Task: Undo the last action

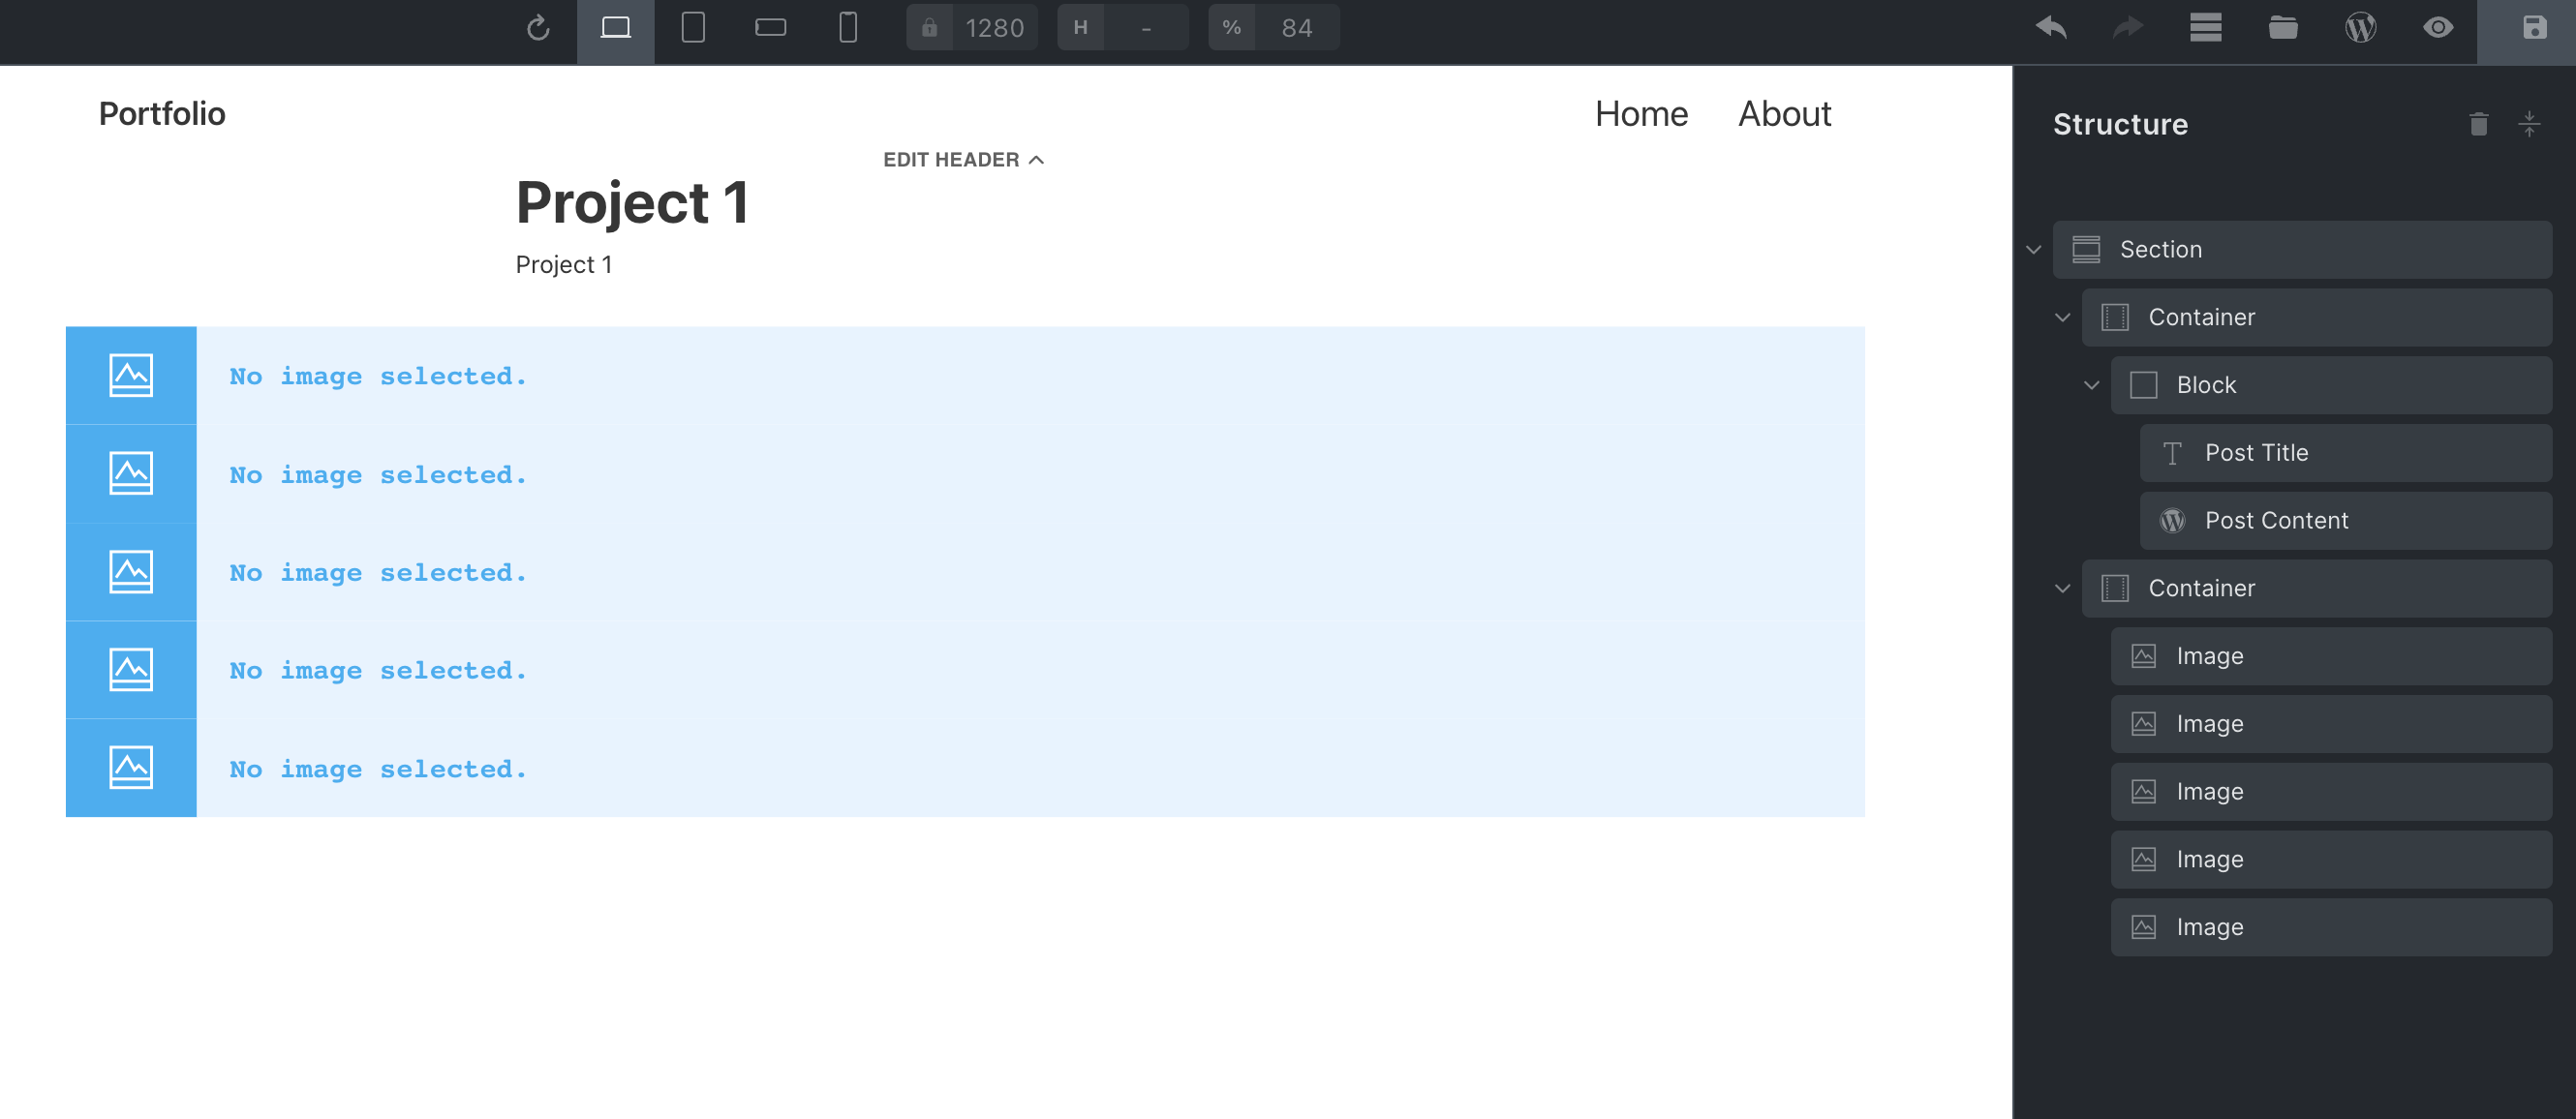Action: click(x=2051, y=28)
